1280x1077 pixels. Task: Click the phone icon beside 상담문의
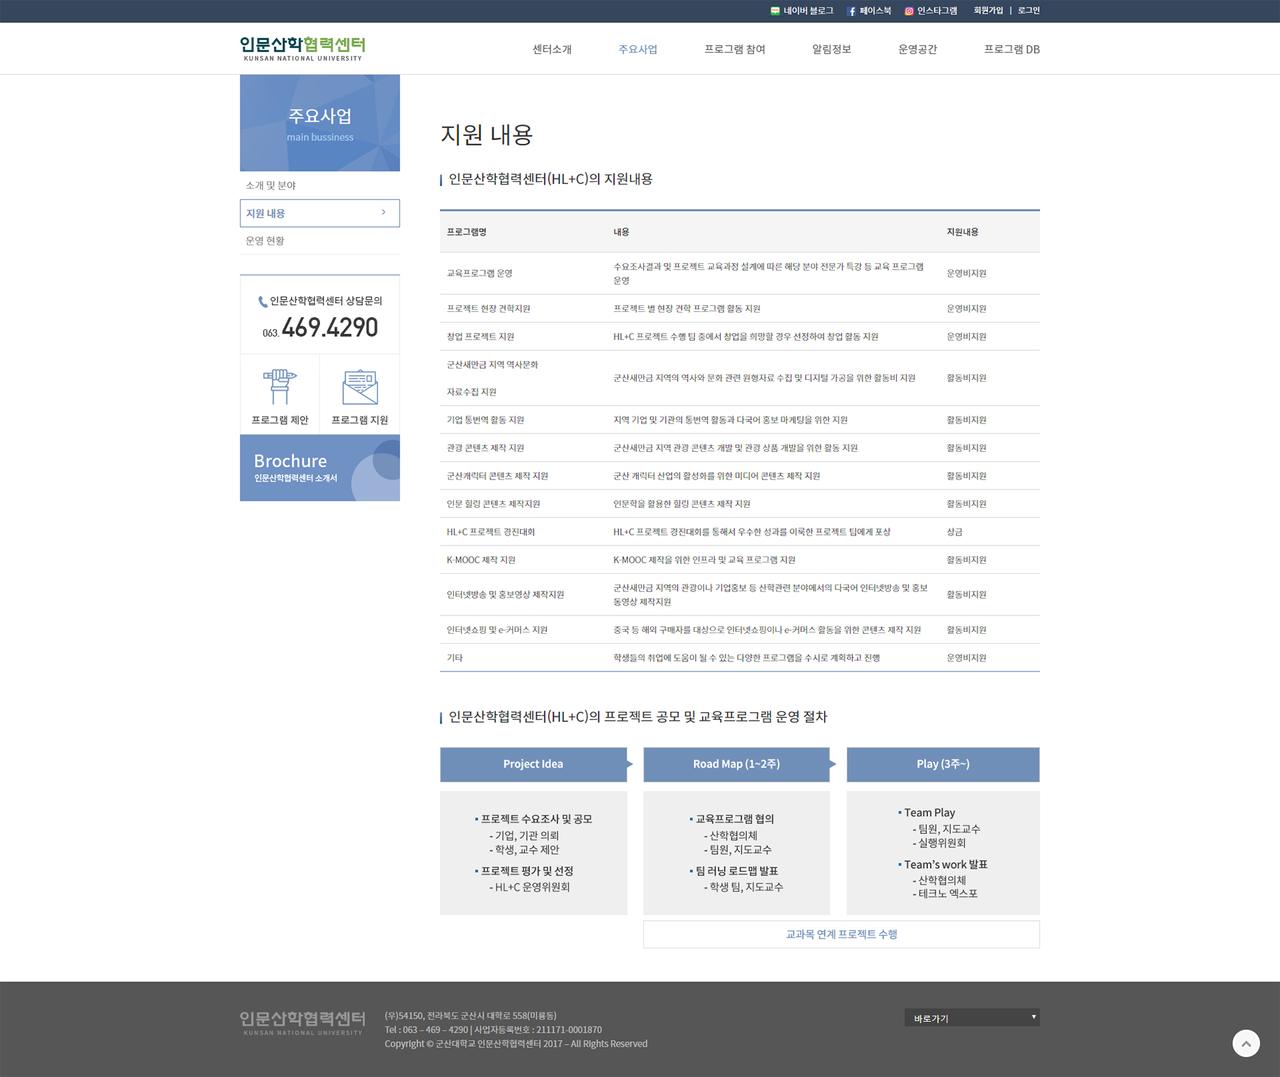click(x=263, y=301)
